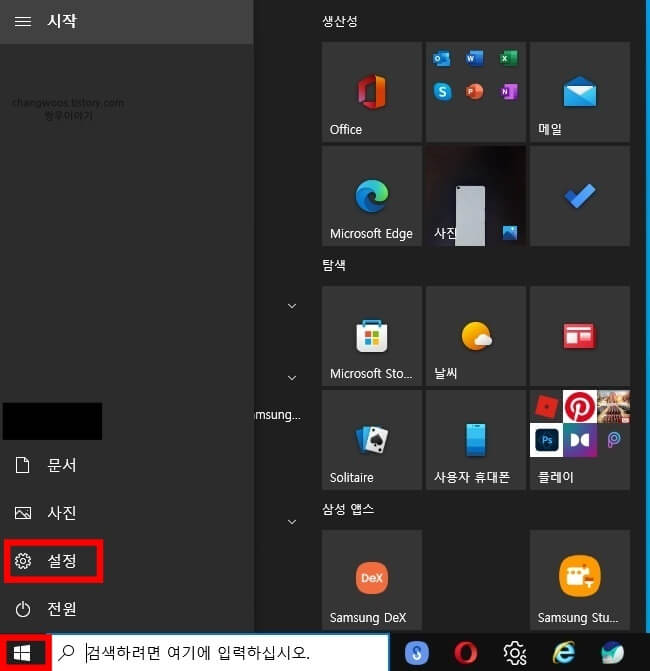Open the Office tile

371,92
